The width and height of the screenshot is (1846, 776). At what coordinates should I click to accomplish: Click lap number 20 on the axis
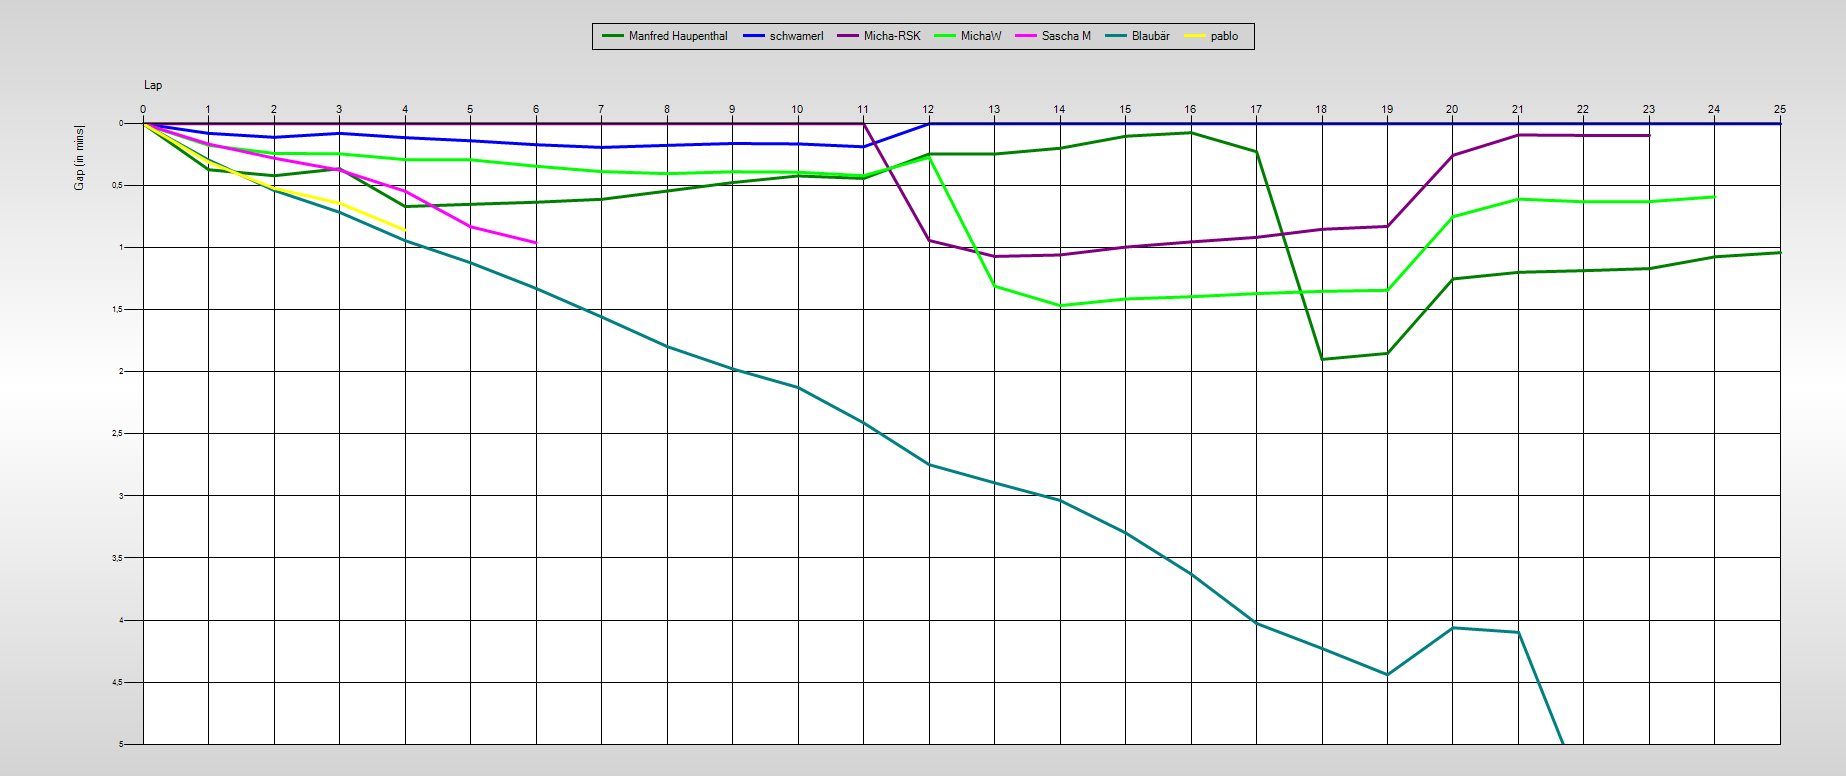click(x=1452, y=109)
